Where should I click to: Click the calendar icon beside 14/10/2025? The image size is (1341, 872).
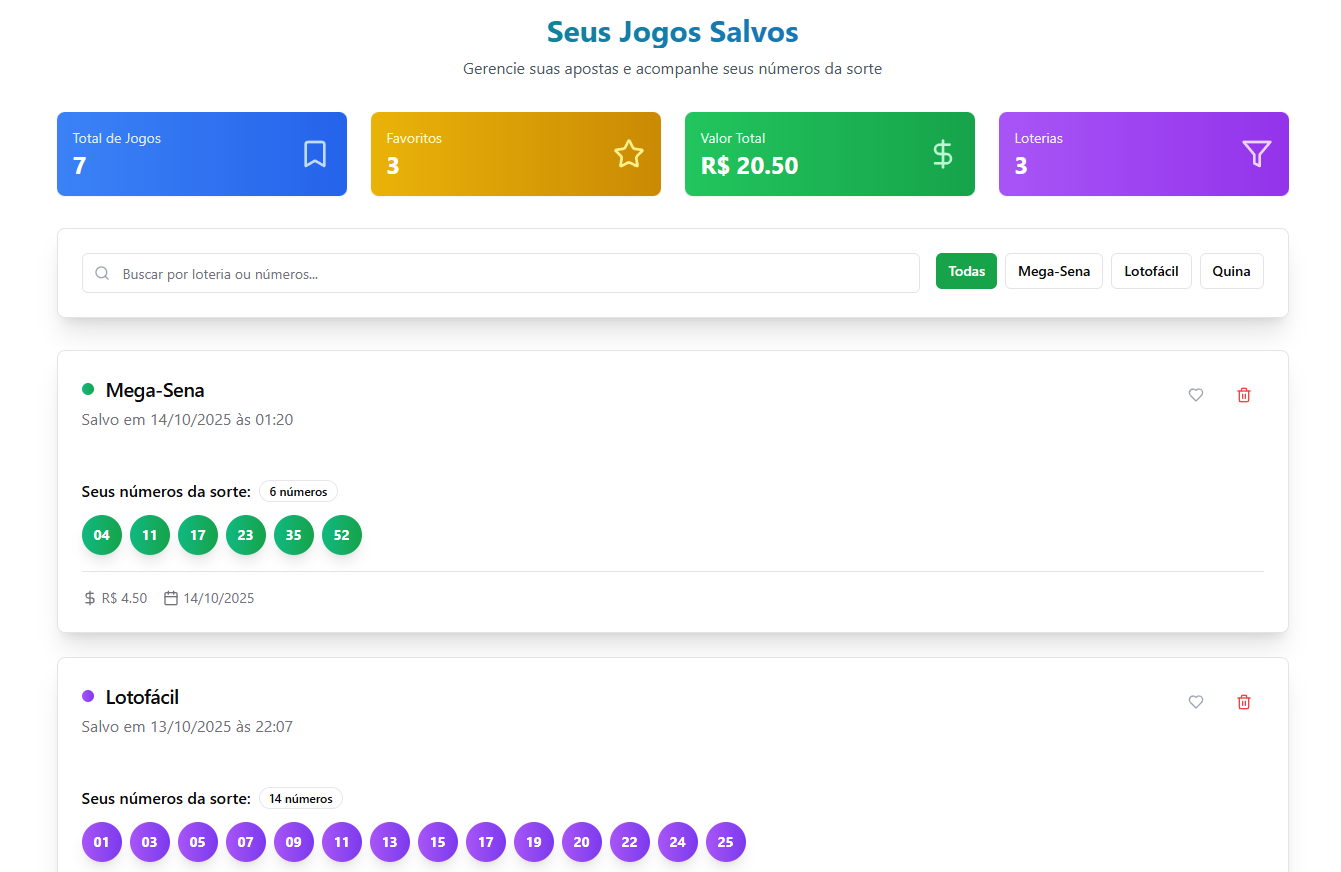[x=171, y=598]
